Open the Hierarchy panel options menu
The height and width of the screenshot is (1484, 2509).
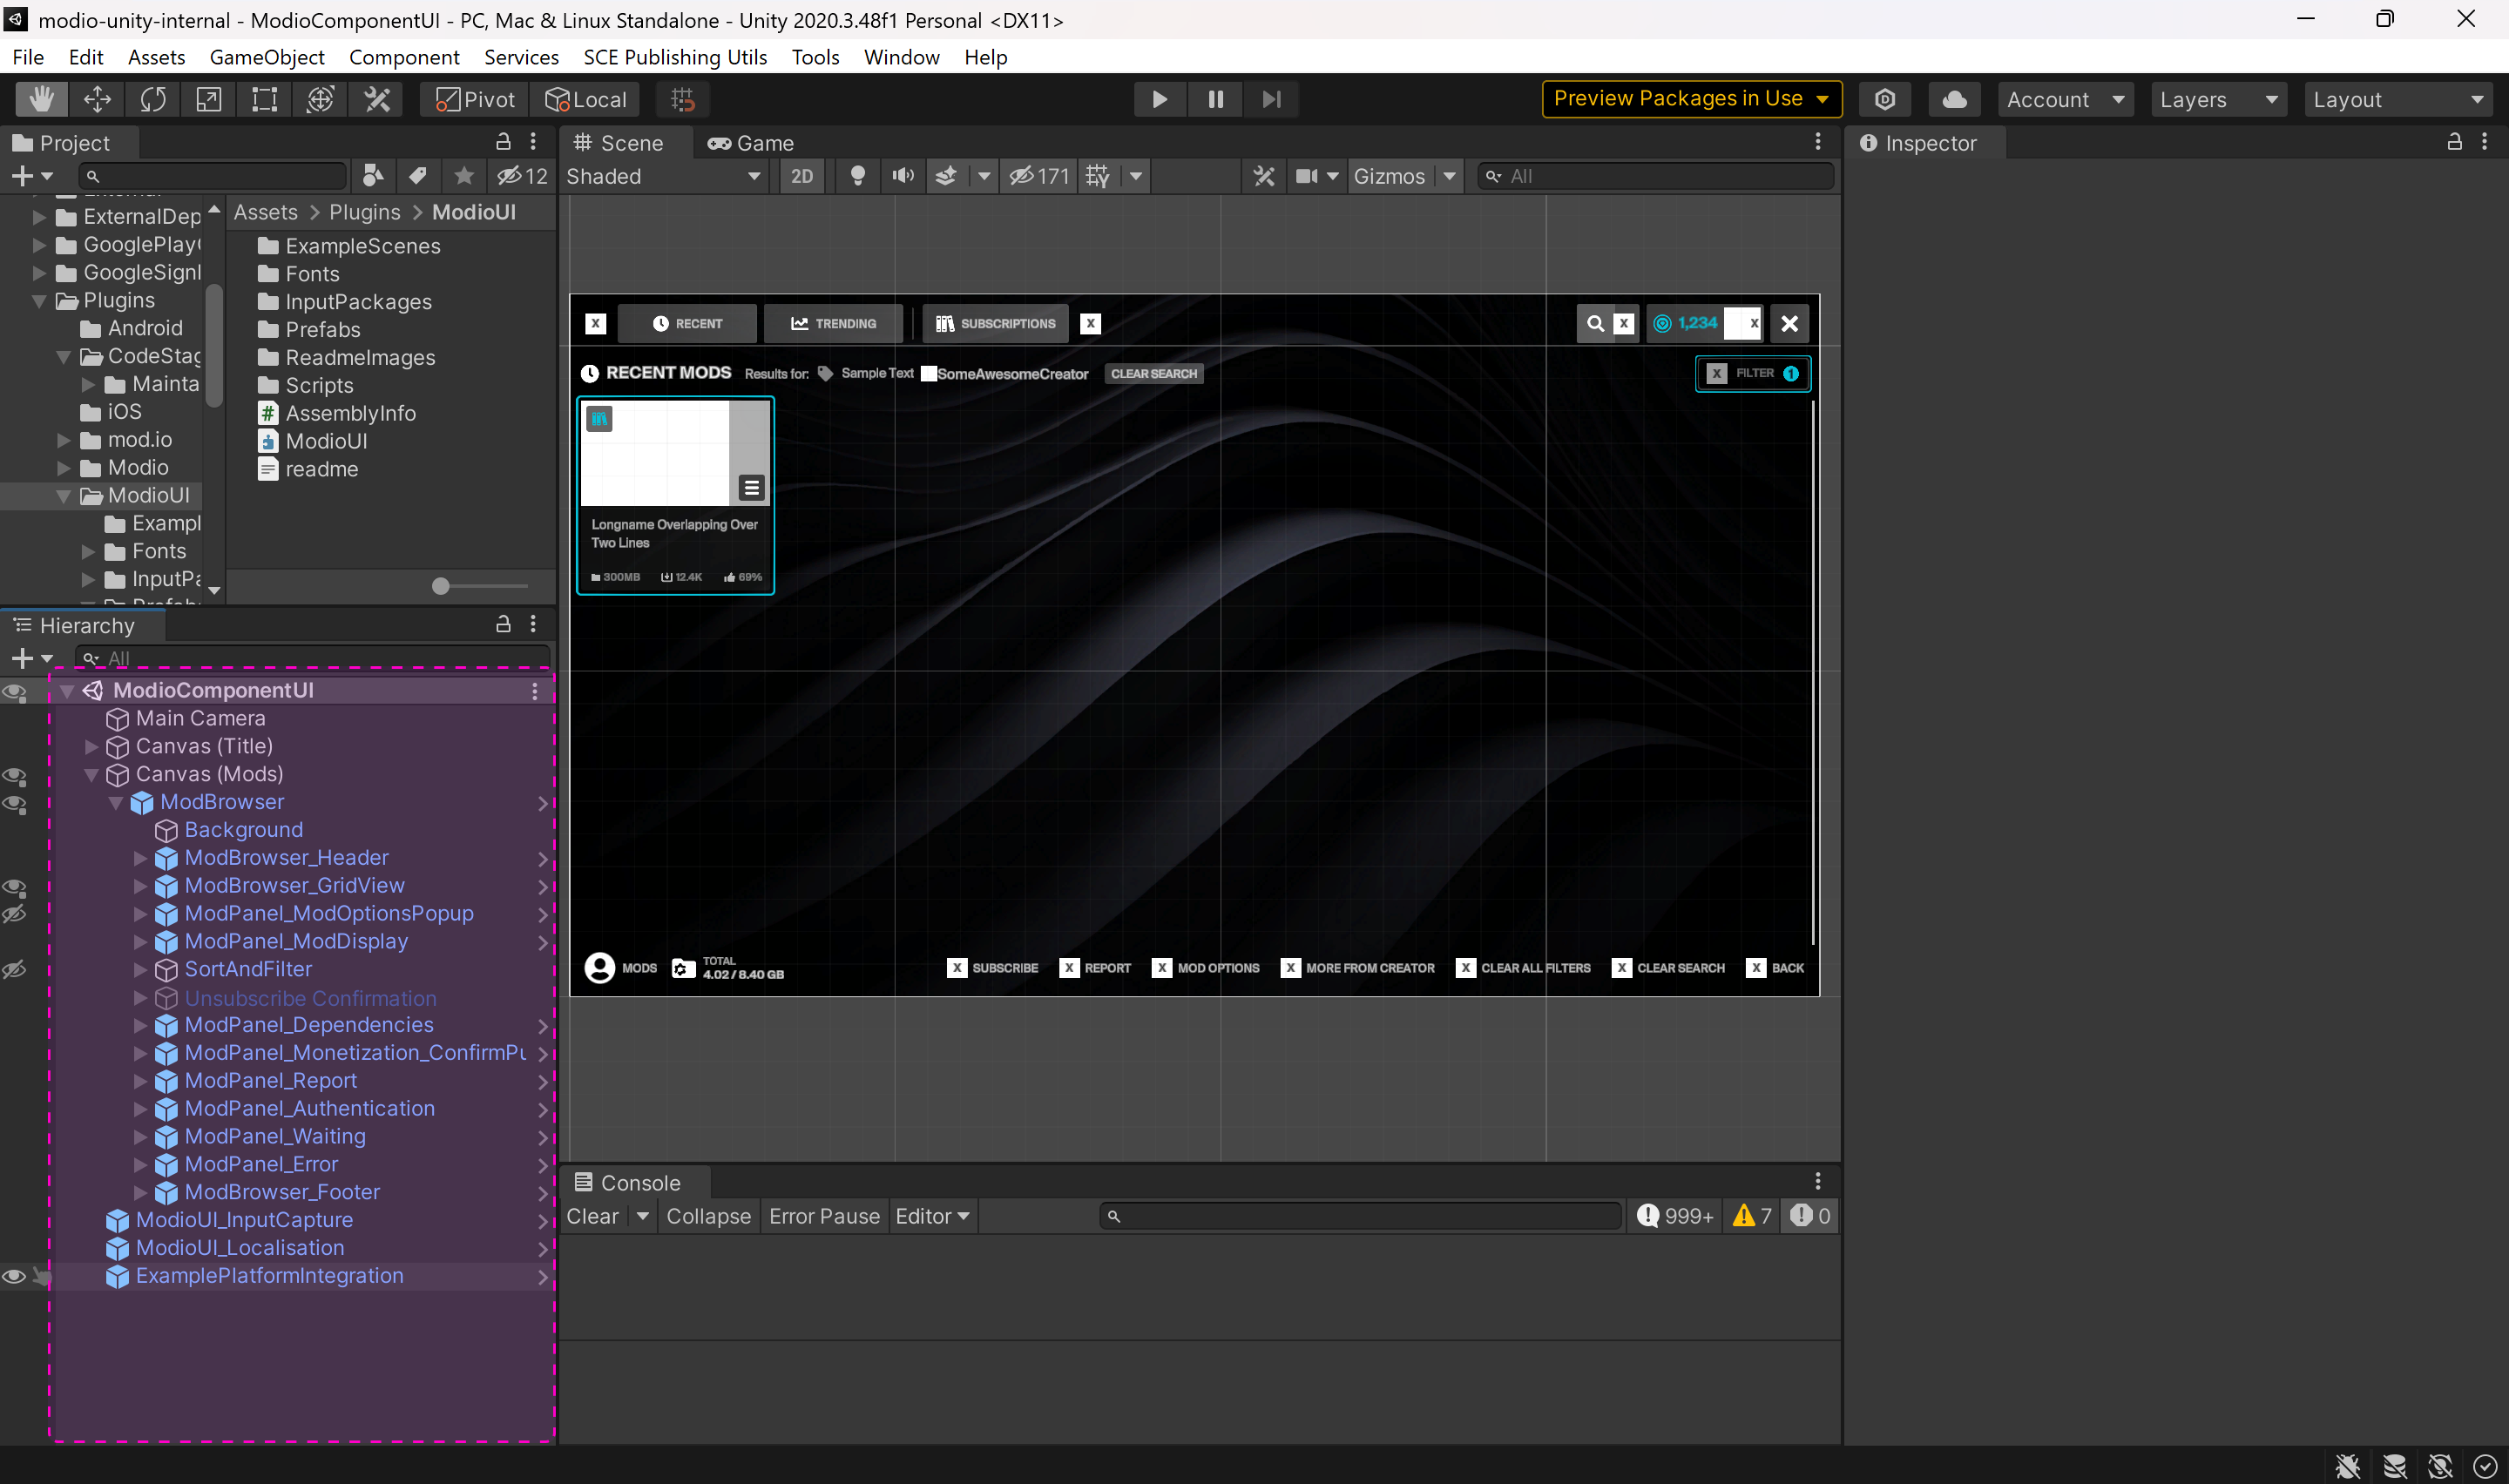[x=533, y=624]
